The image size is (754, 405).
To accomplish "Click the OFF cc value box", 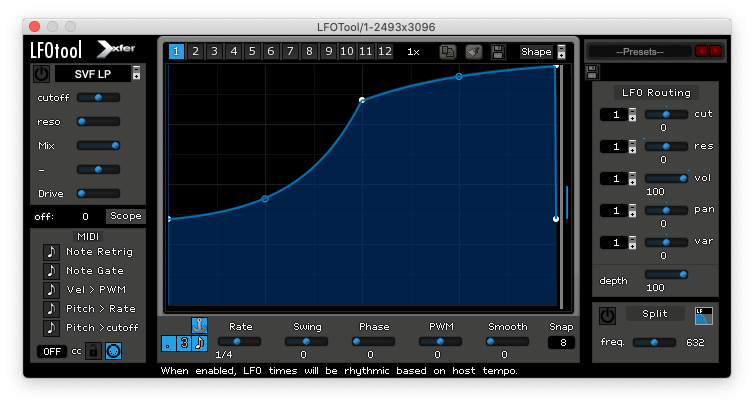I will click(x=51, y=352).
